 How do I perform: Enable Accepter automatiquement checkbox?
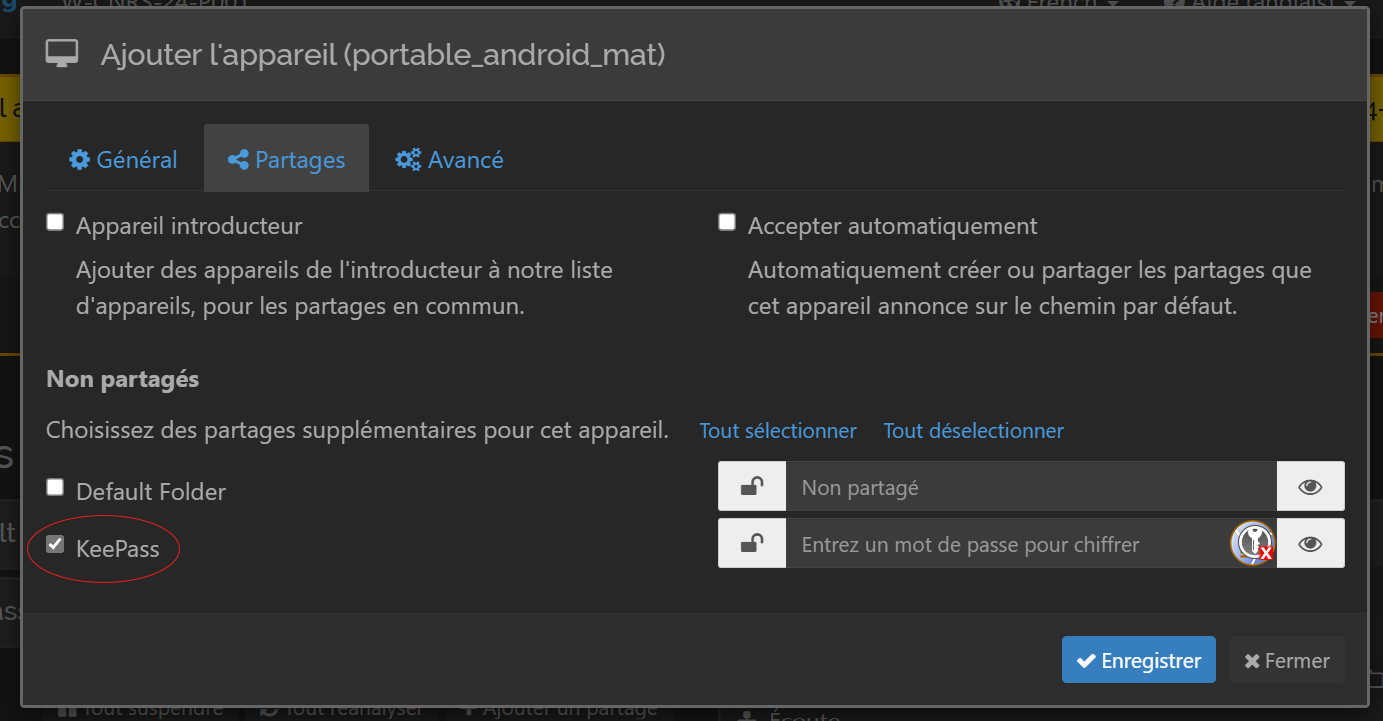(x=727, y=222)
